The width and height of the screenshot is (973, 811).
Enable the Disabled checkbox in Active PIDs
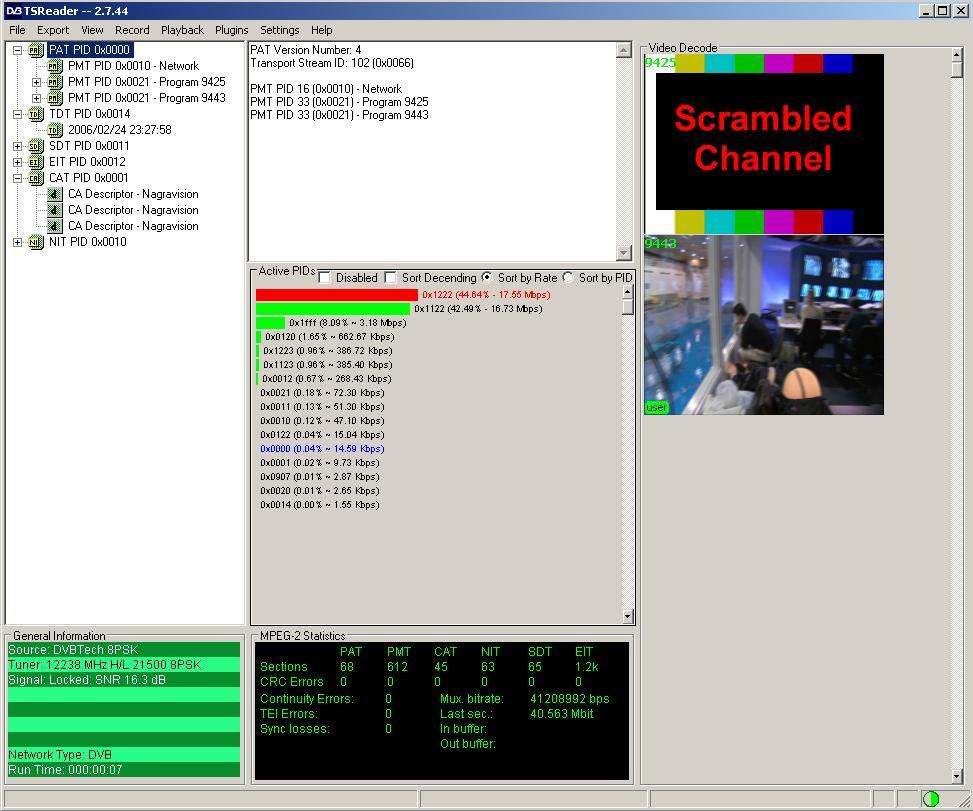point(325,277)
